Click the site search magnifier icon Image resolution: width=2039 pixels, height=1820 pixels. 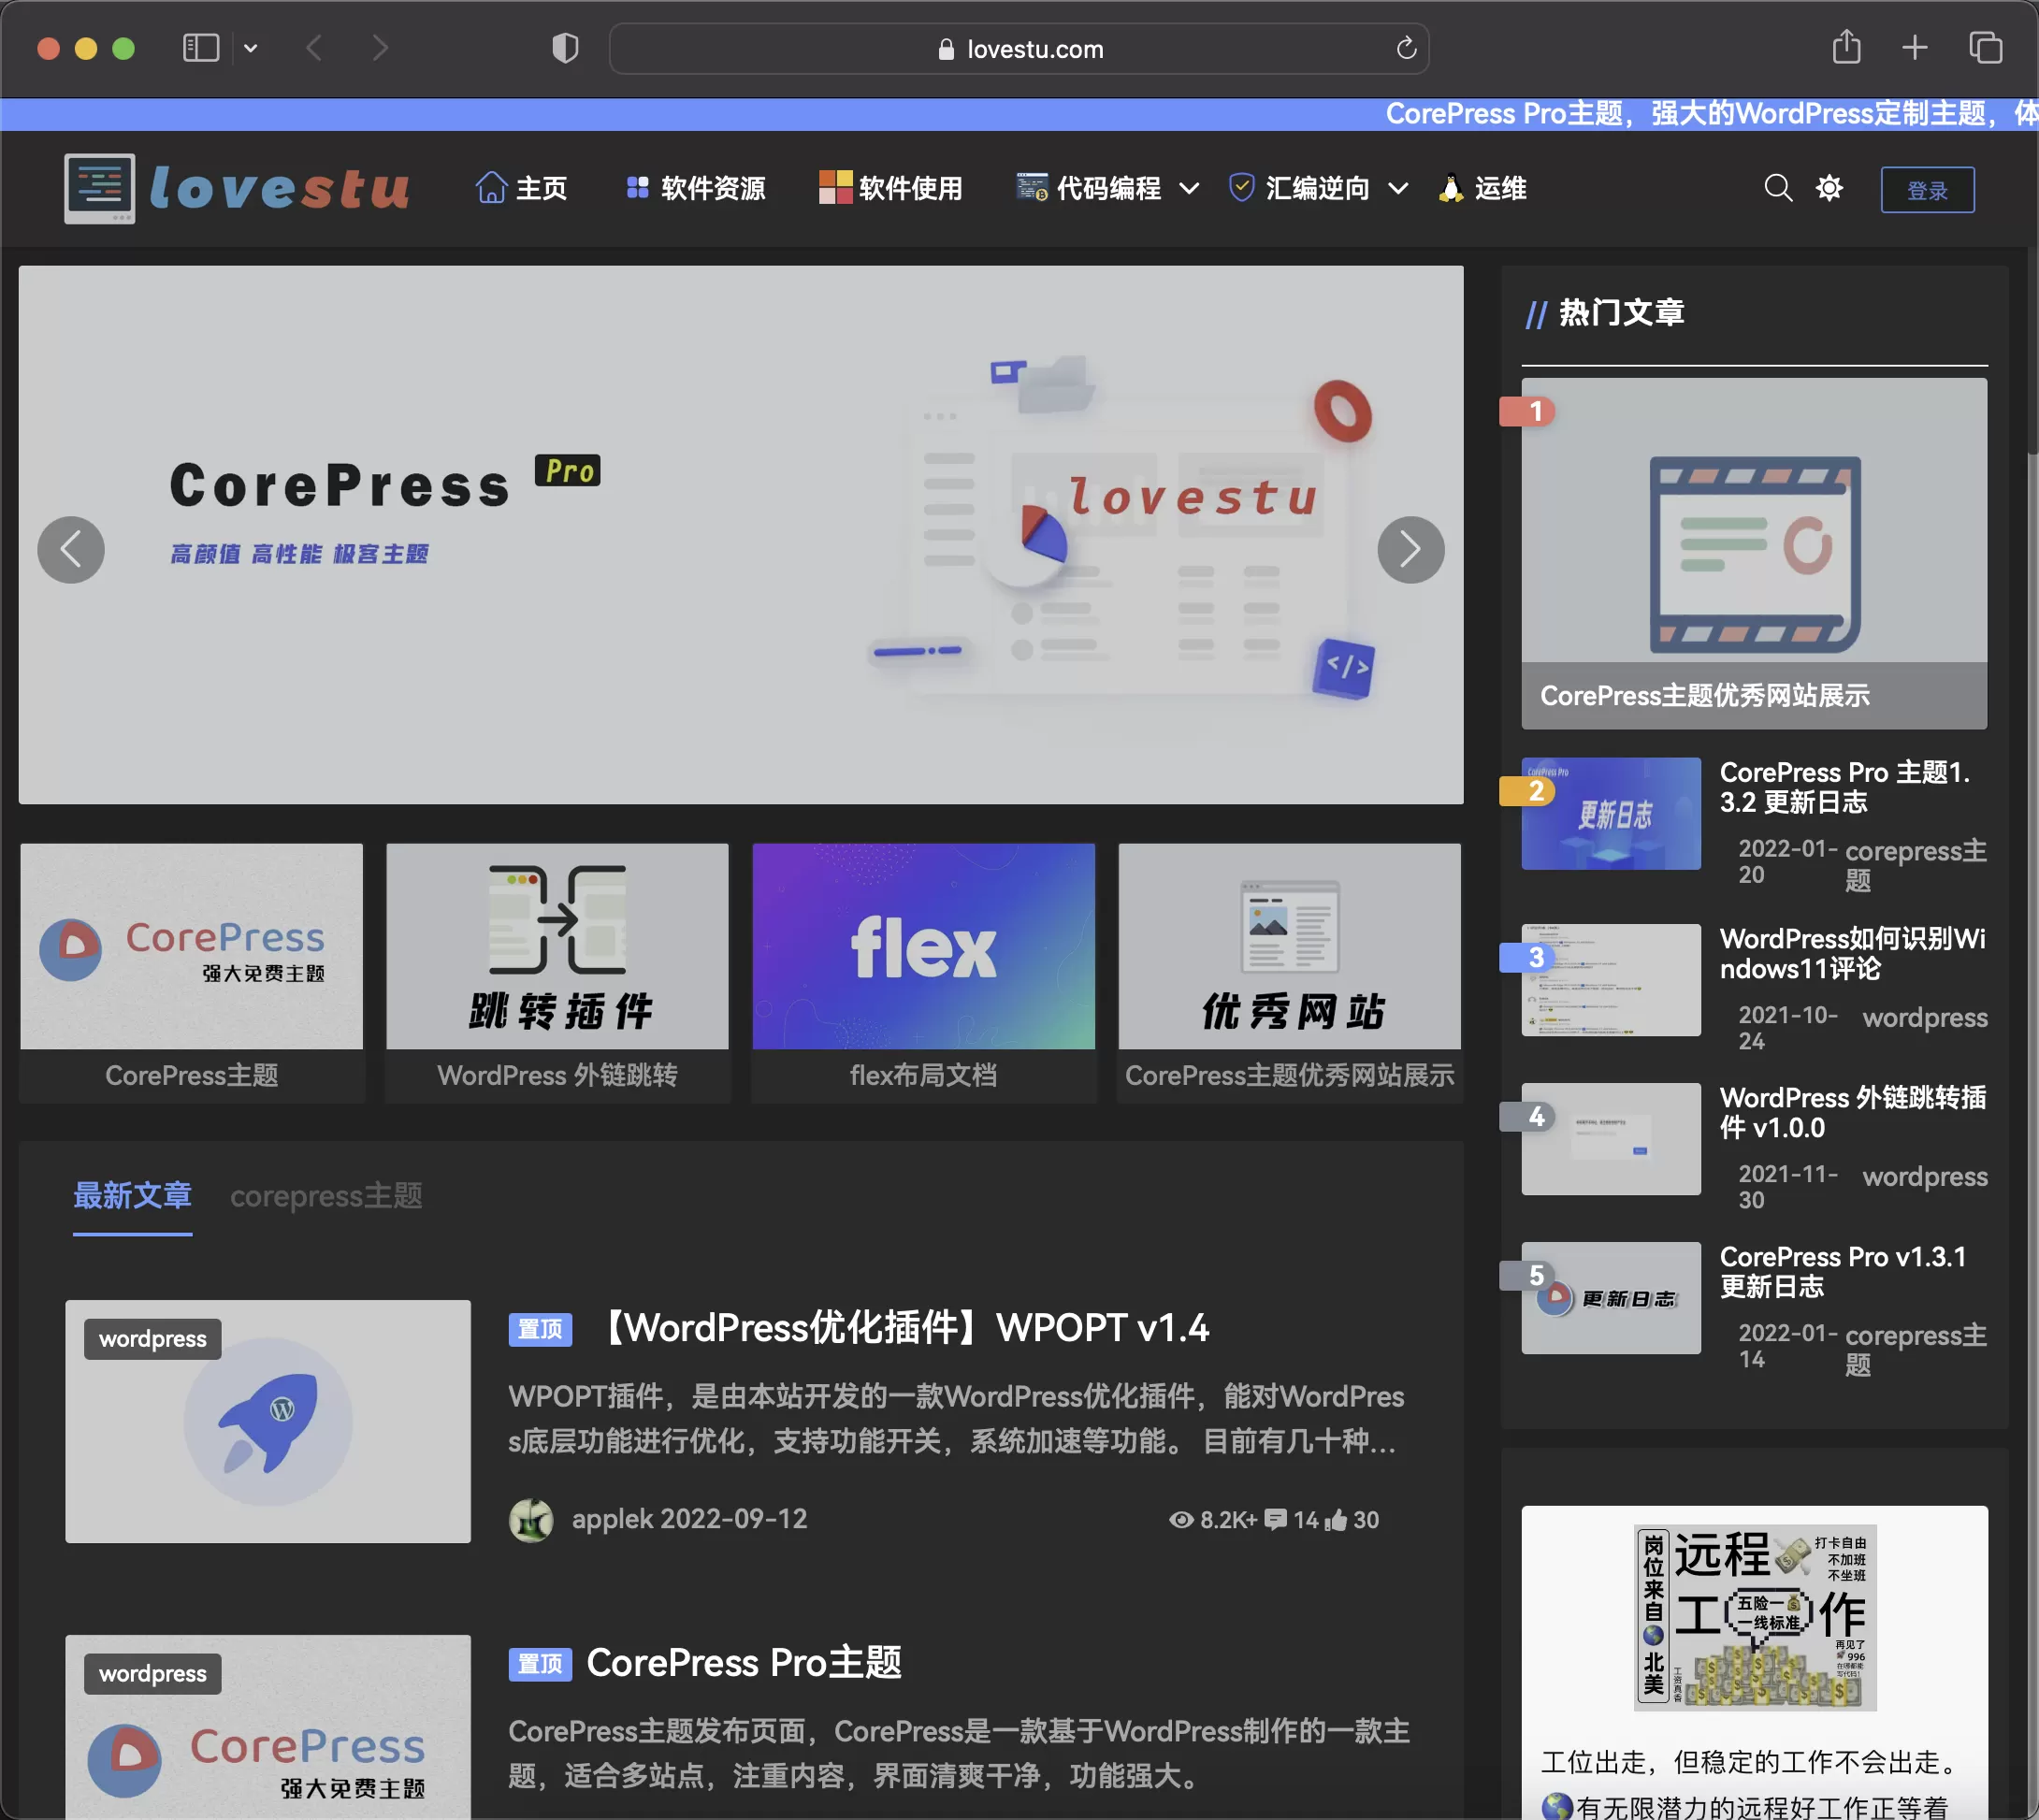tap(1777, 188)
